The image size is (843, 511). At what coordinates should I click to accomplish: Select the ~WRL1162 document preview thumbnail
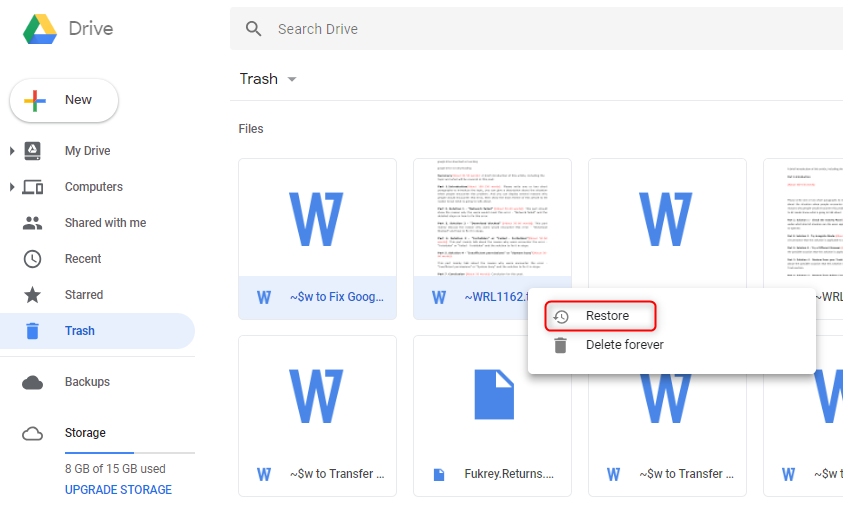point(492,218)
